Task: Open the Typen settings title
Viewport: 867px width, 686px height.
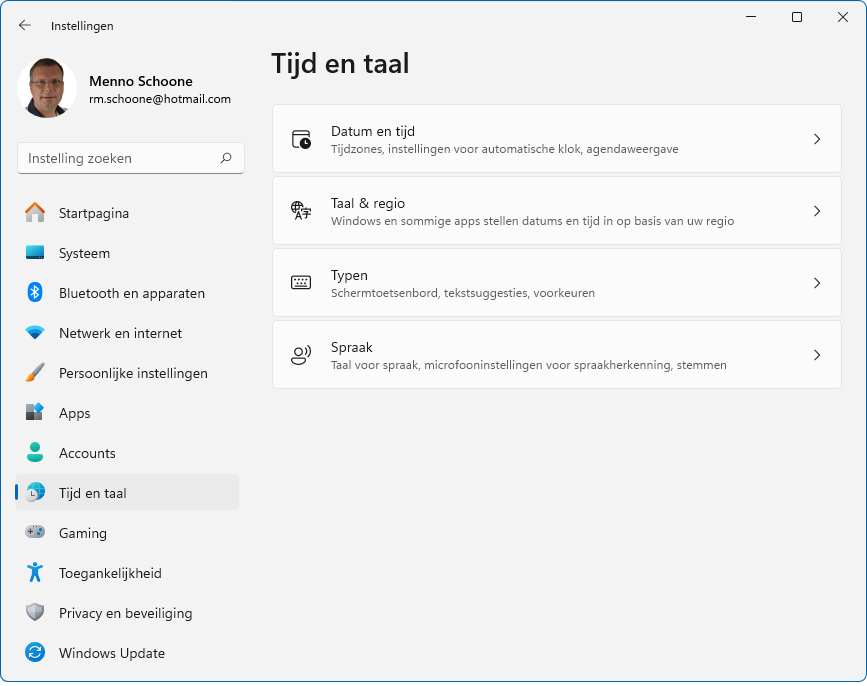Action: [x=349, y=275]
